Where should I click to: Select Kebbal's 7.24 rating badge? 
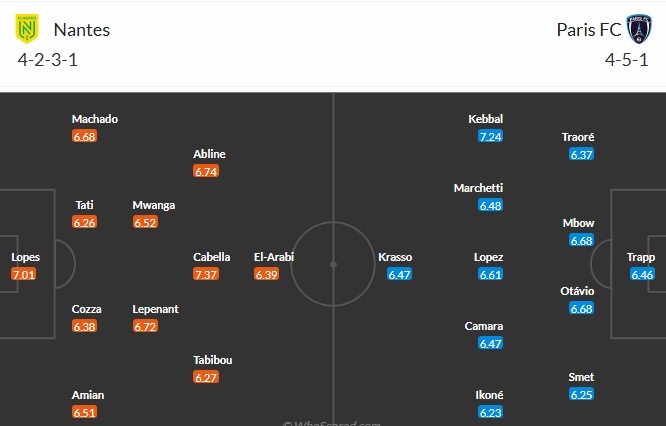(490, 136)
